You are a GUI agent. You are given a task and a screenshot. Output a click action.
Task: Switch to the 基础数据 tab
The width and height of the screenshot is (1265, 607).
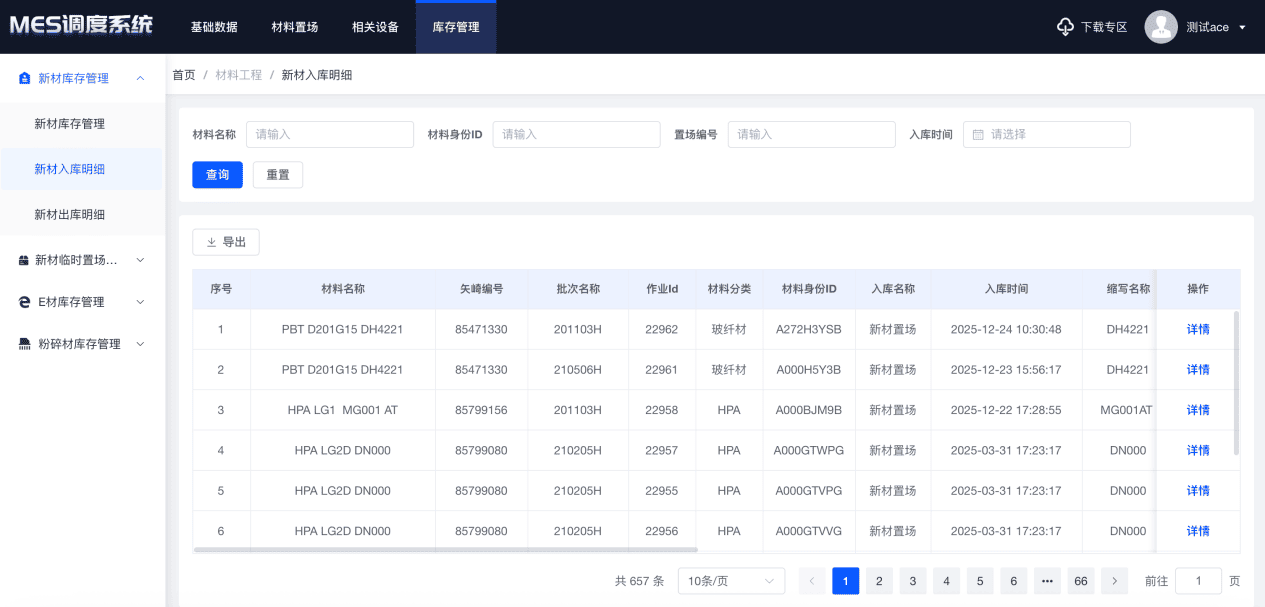coord(214,27)
